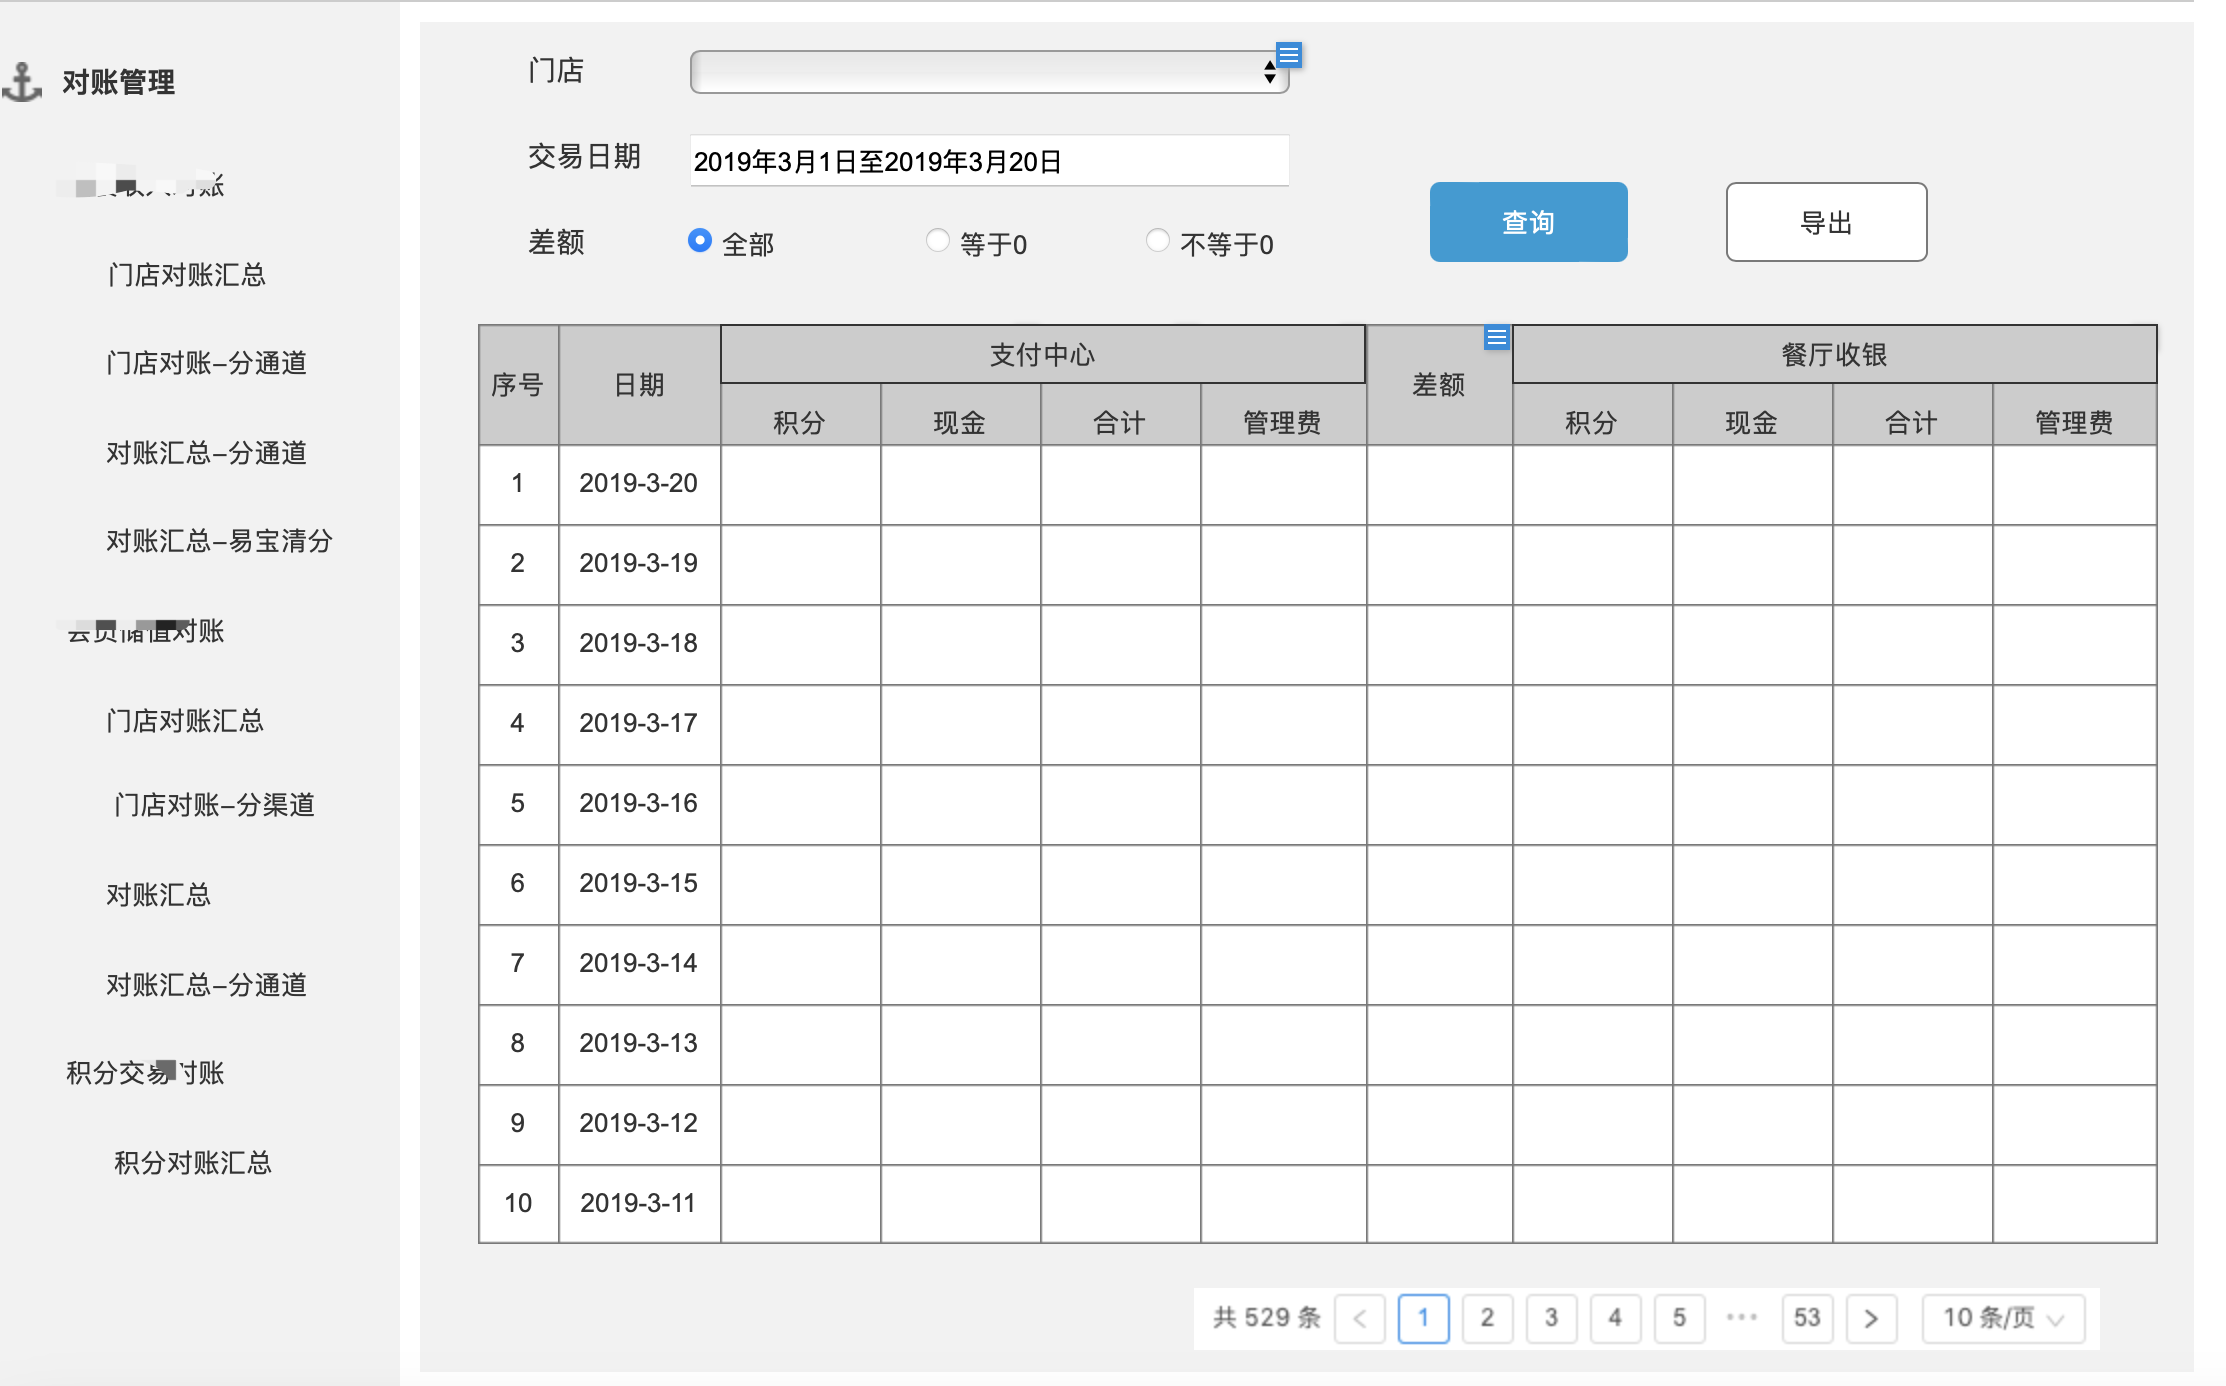Image resolution: width=2226 pixels, height=1386 pixels.
Task: Go to page 3
Action: (x=1551, y=1318)
